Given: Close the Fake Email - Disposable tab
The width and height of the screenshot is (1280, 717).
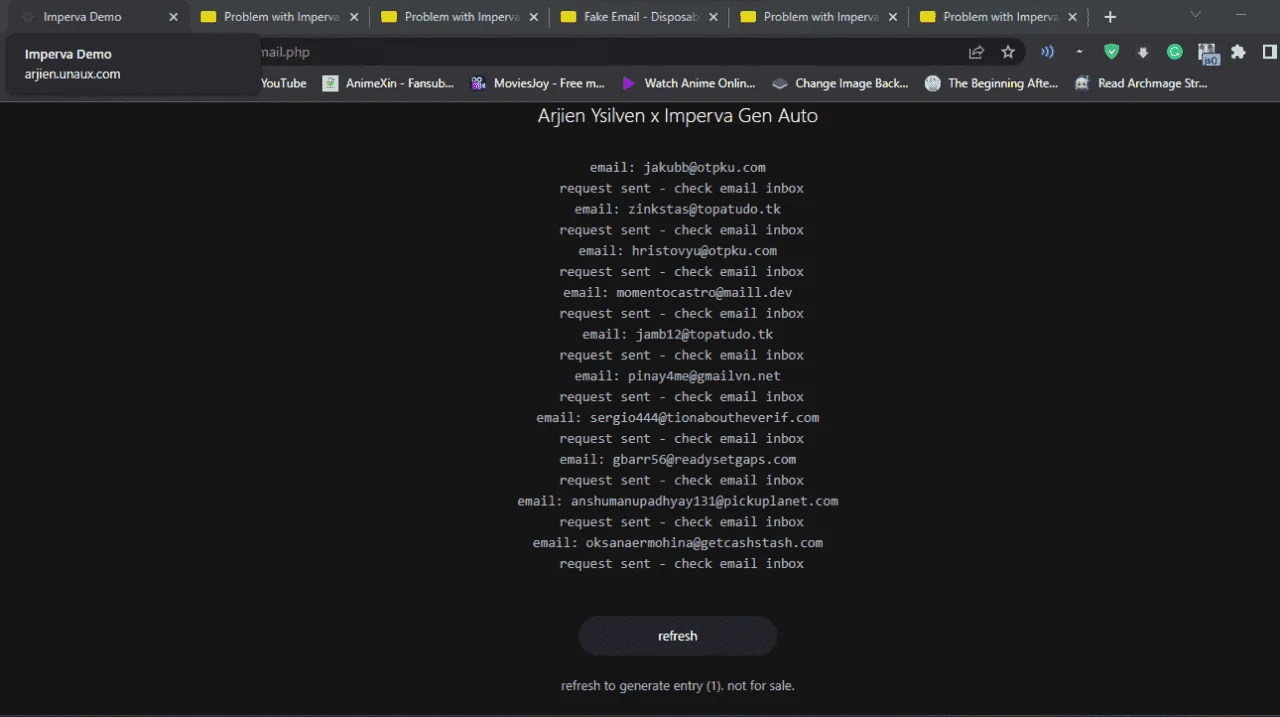Looking at the screenshot, I should click(x=714, y=17).
